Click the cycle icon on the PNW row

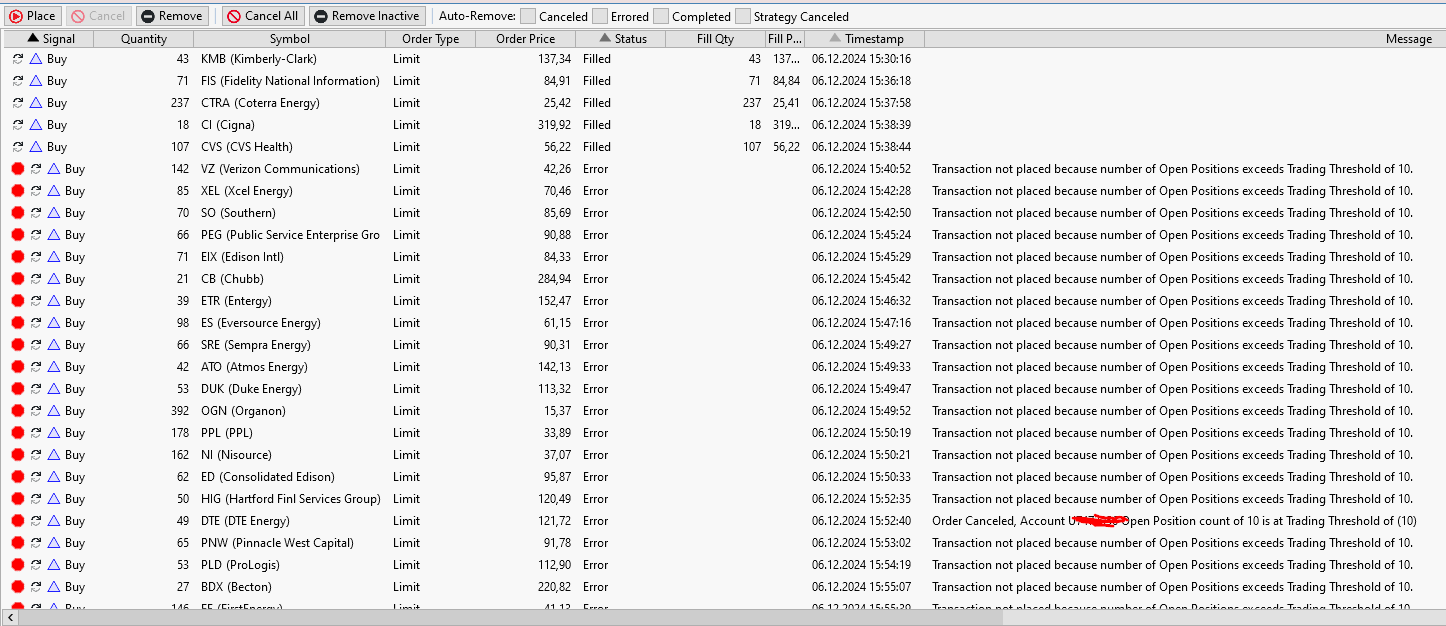click(x=36, y=543)
